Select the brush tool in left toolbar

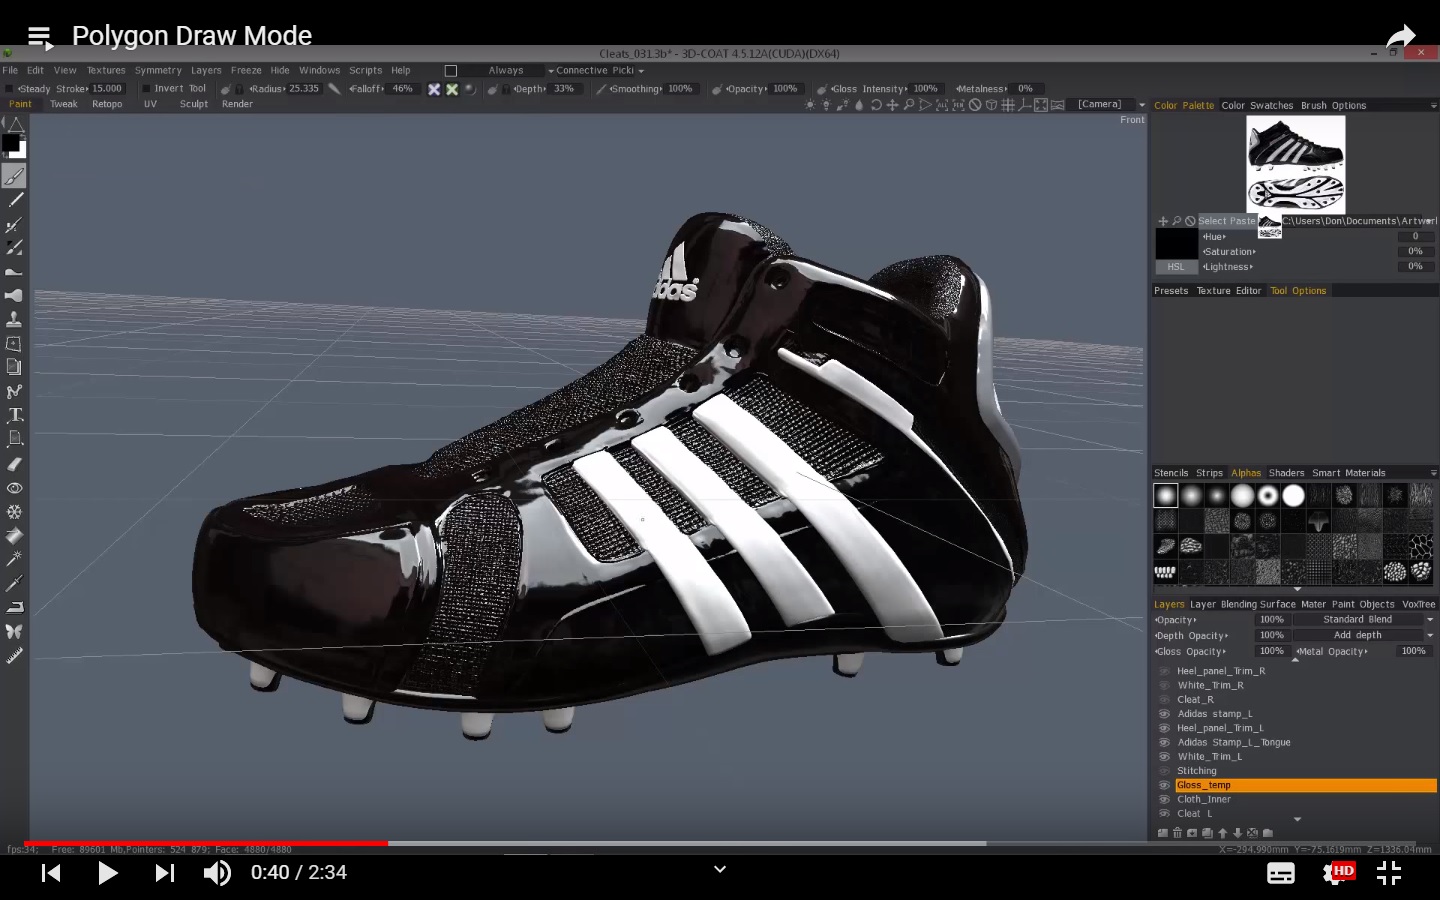pos(14,177)
